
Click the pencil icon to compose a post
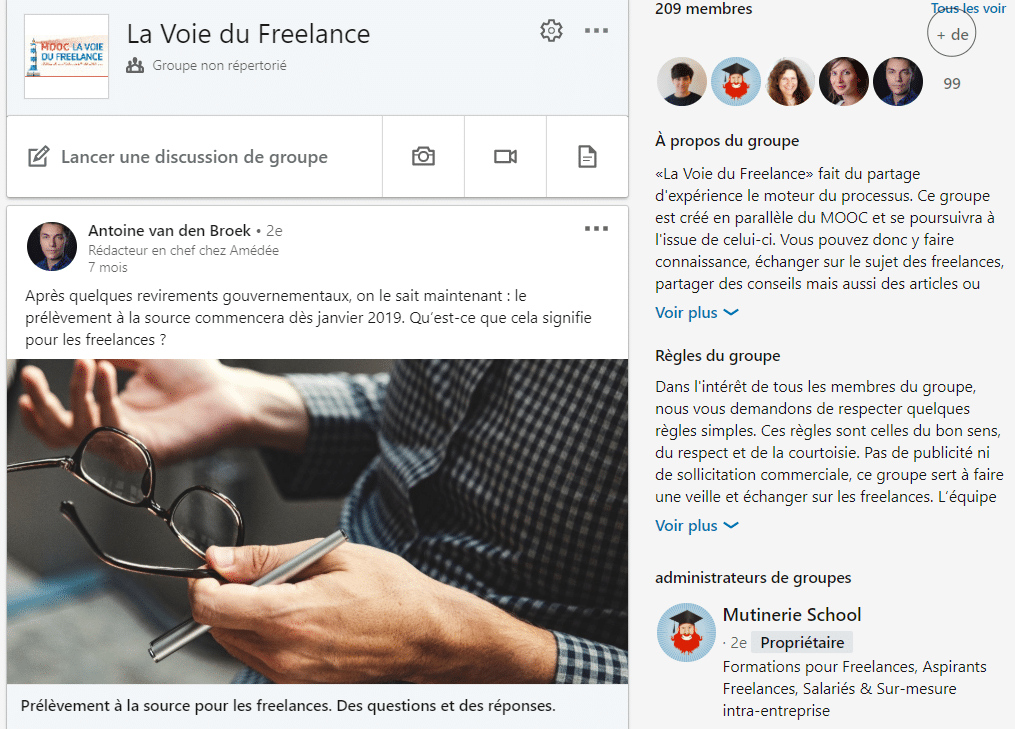click(x=39, y=156)
